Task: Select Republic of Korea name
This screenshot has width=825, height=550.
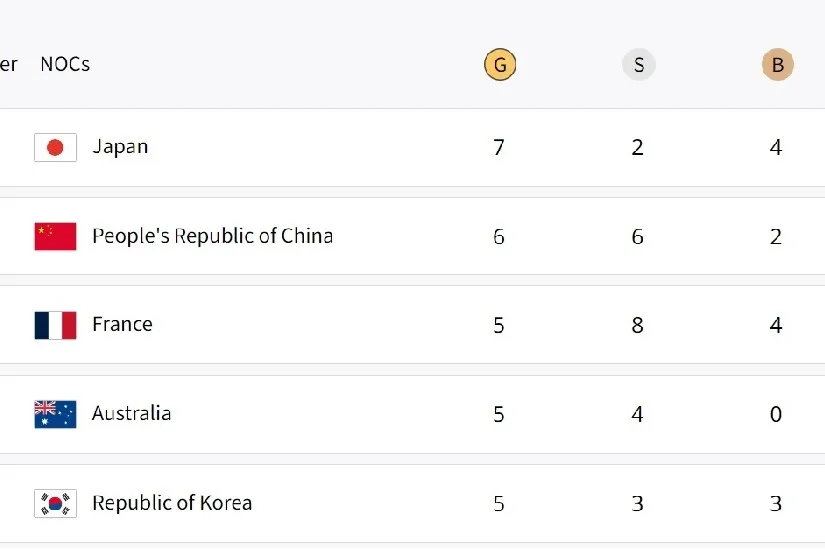Action: [x=172, y=503]
